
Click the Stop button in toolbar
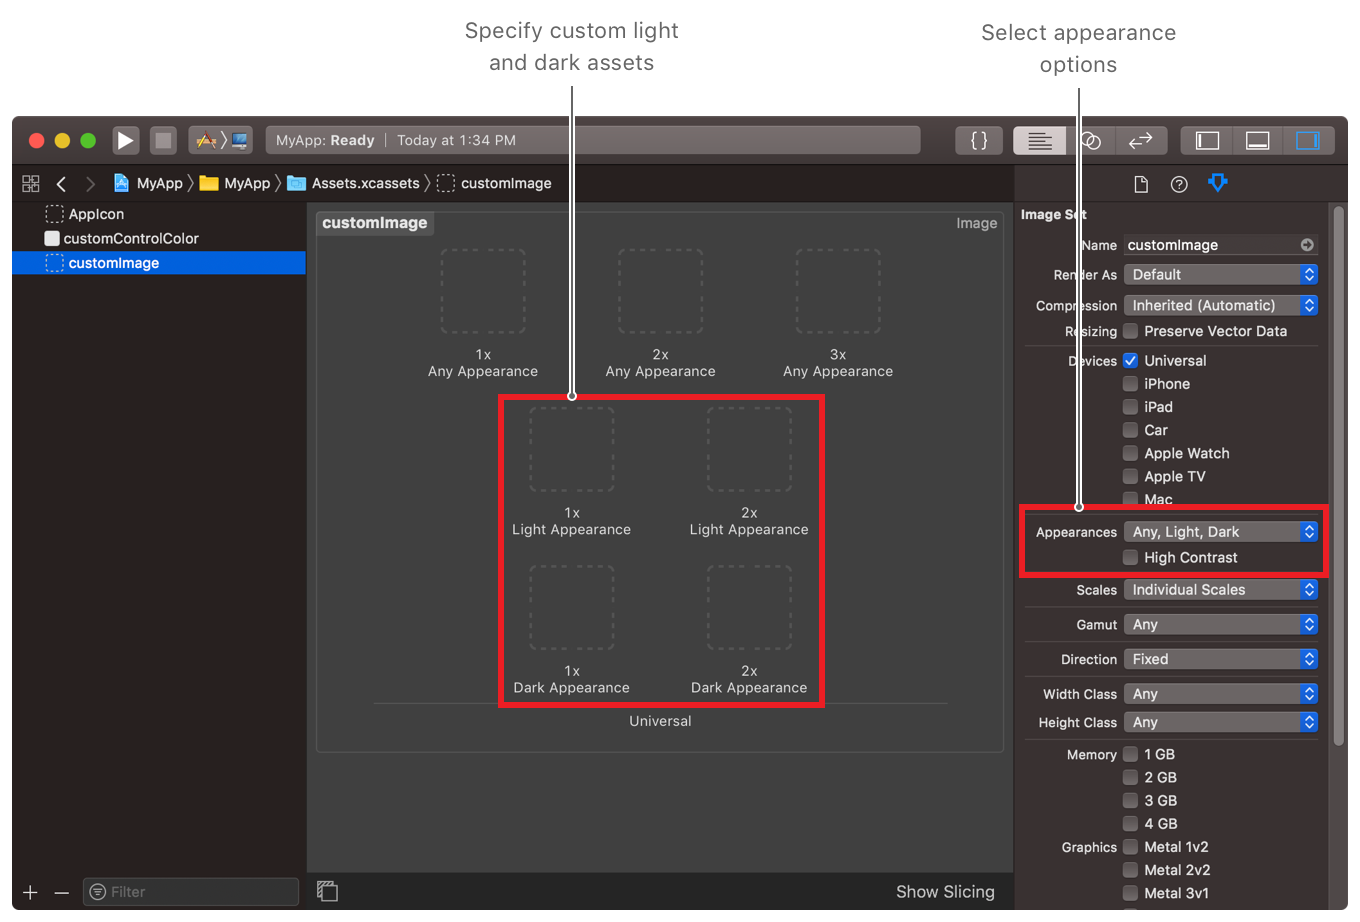163,140
